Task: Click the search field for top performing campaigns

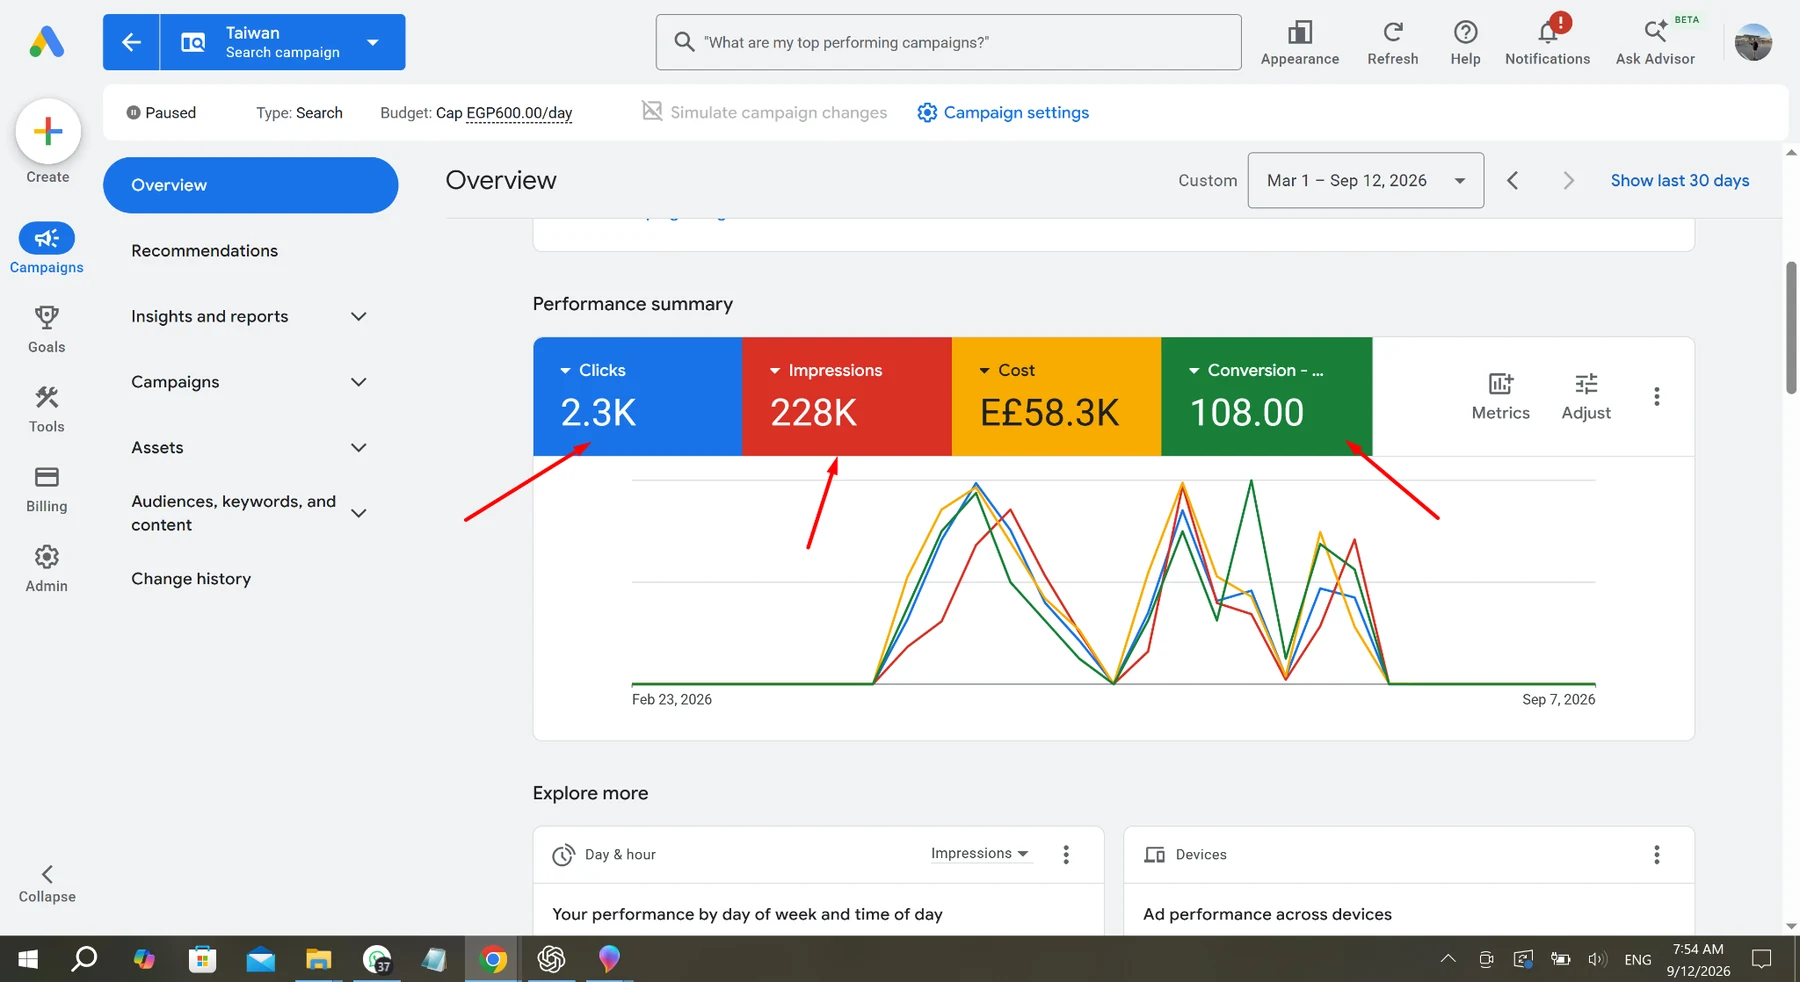Action: (948, 42)
